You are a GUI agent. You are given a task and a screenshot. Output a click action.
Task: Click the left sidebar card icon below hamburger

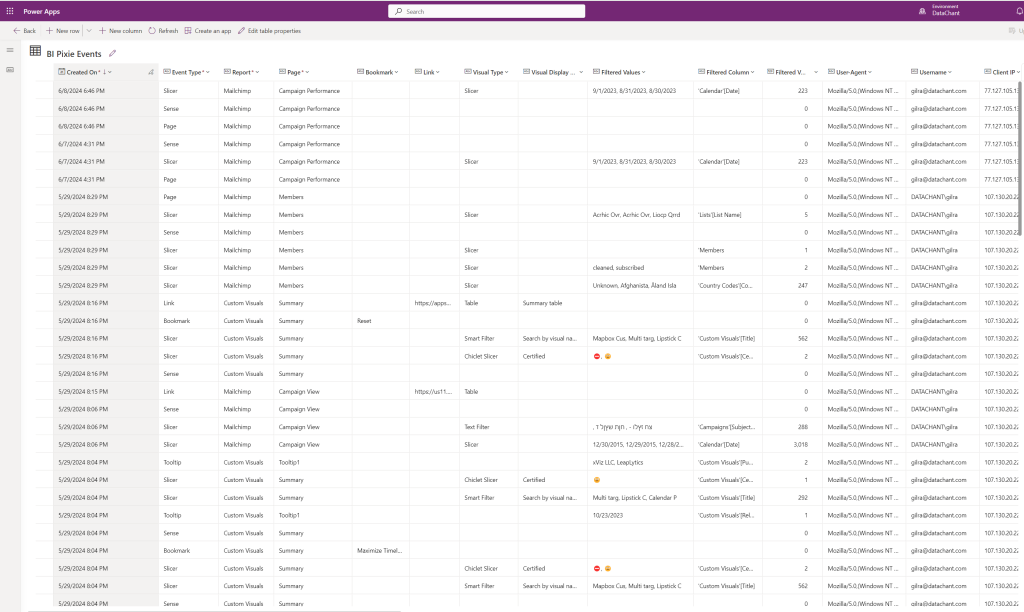pyautogui.click(x=10, y=70)
